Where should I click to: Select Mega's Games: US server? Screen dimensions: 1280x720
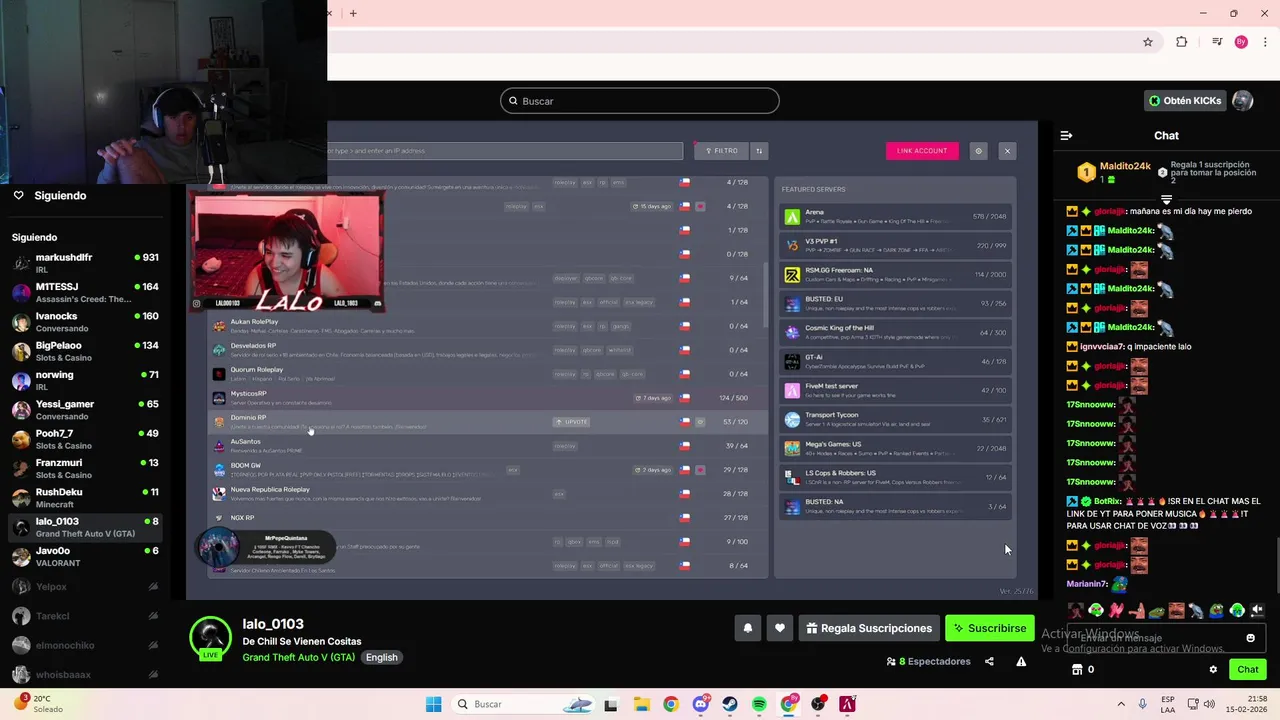(x=895, y=448)
